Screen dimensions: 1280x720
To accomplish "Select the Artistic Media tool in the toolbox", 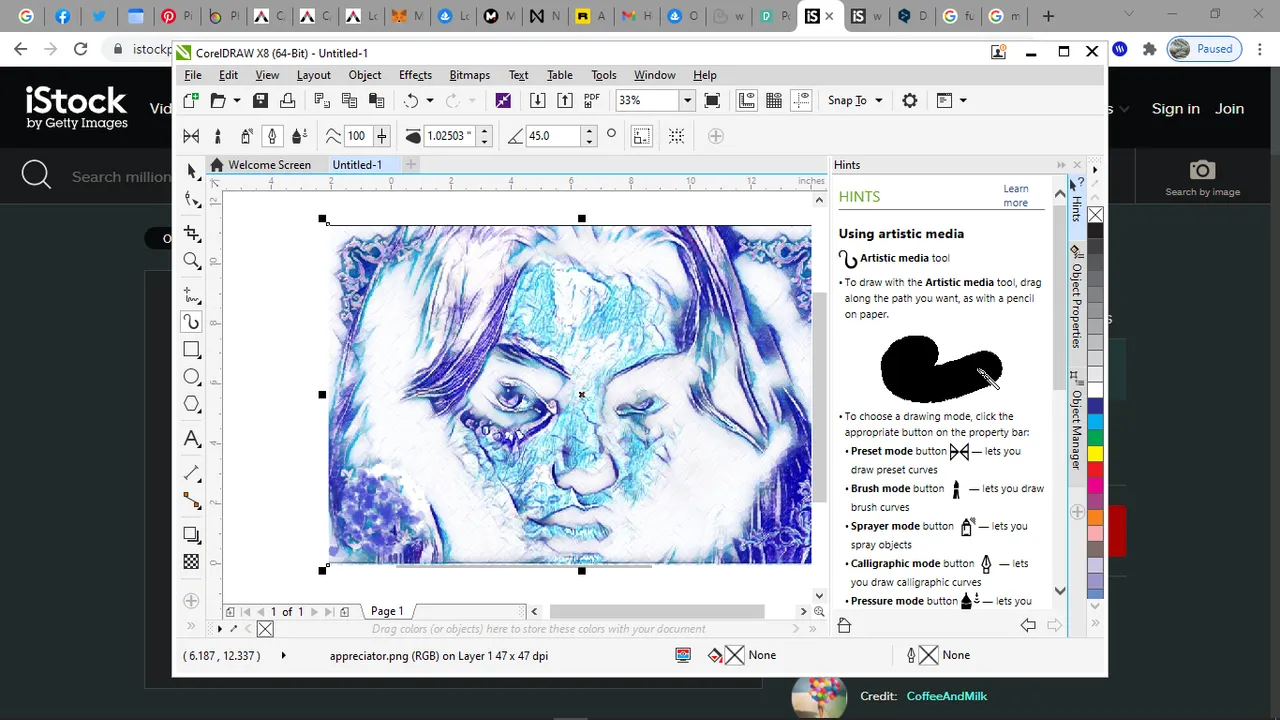I will (x=192, y=322).
